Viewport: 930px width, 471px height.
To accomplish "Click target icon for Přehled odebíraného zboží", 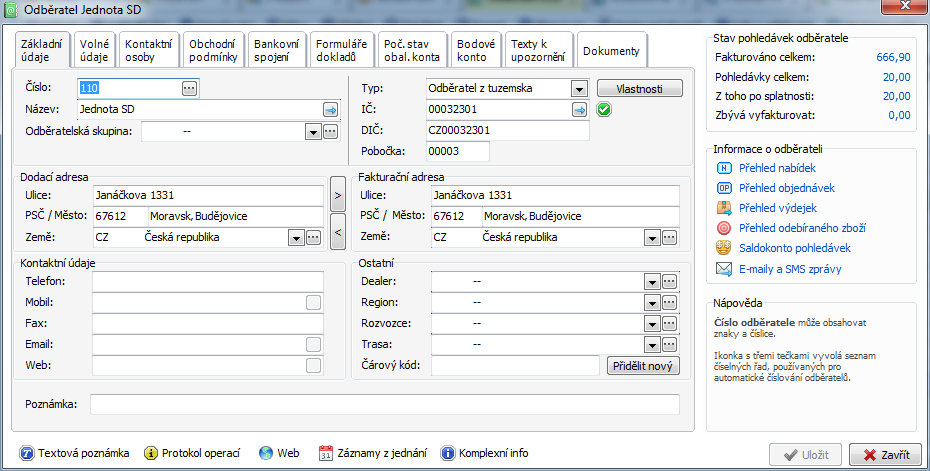I will (x=724, y=228).
